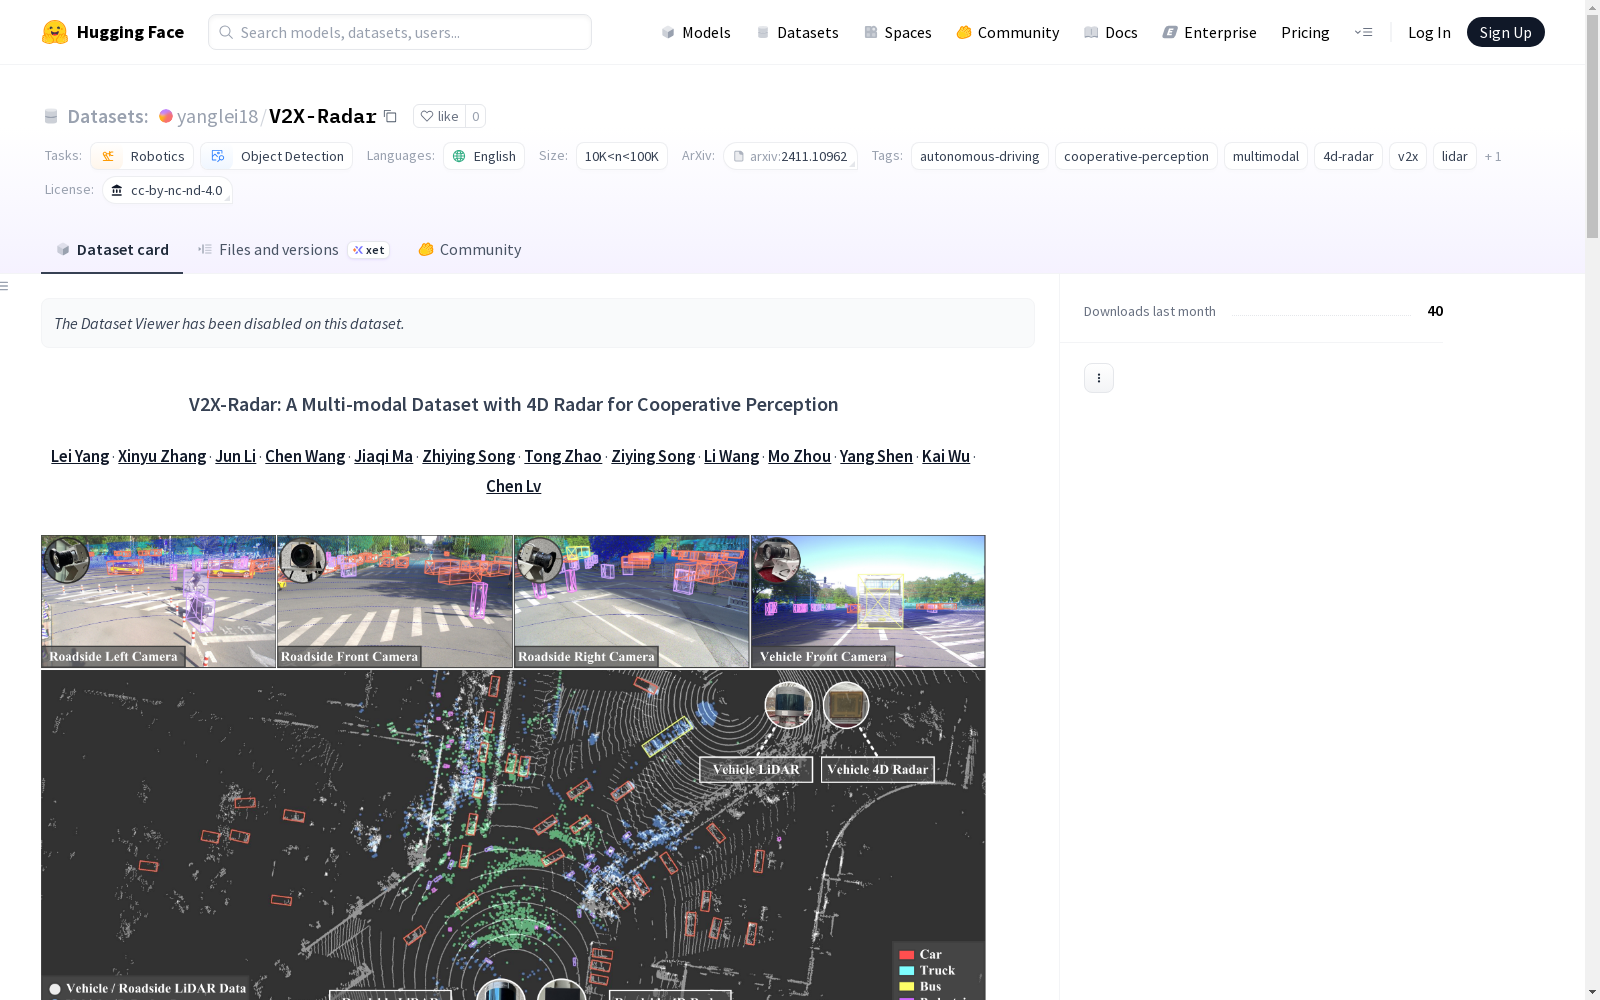
Task: Click the cooperative-perception tag
Action: [1136, 156]
